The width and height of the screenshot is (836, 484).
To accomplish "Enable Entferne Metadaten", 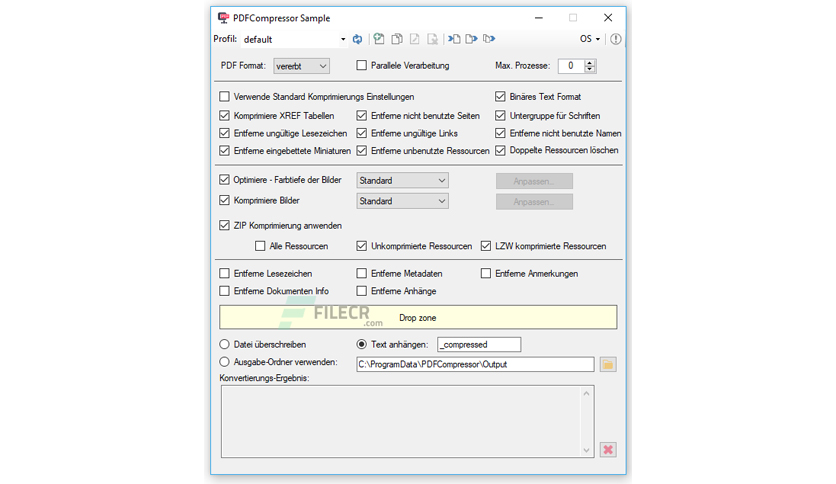I will tap(361, 273).
